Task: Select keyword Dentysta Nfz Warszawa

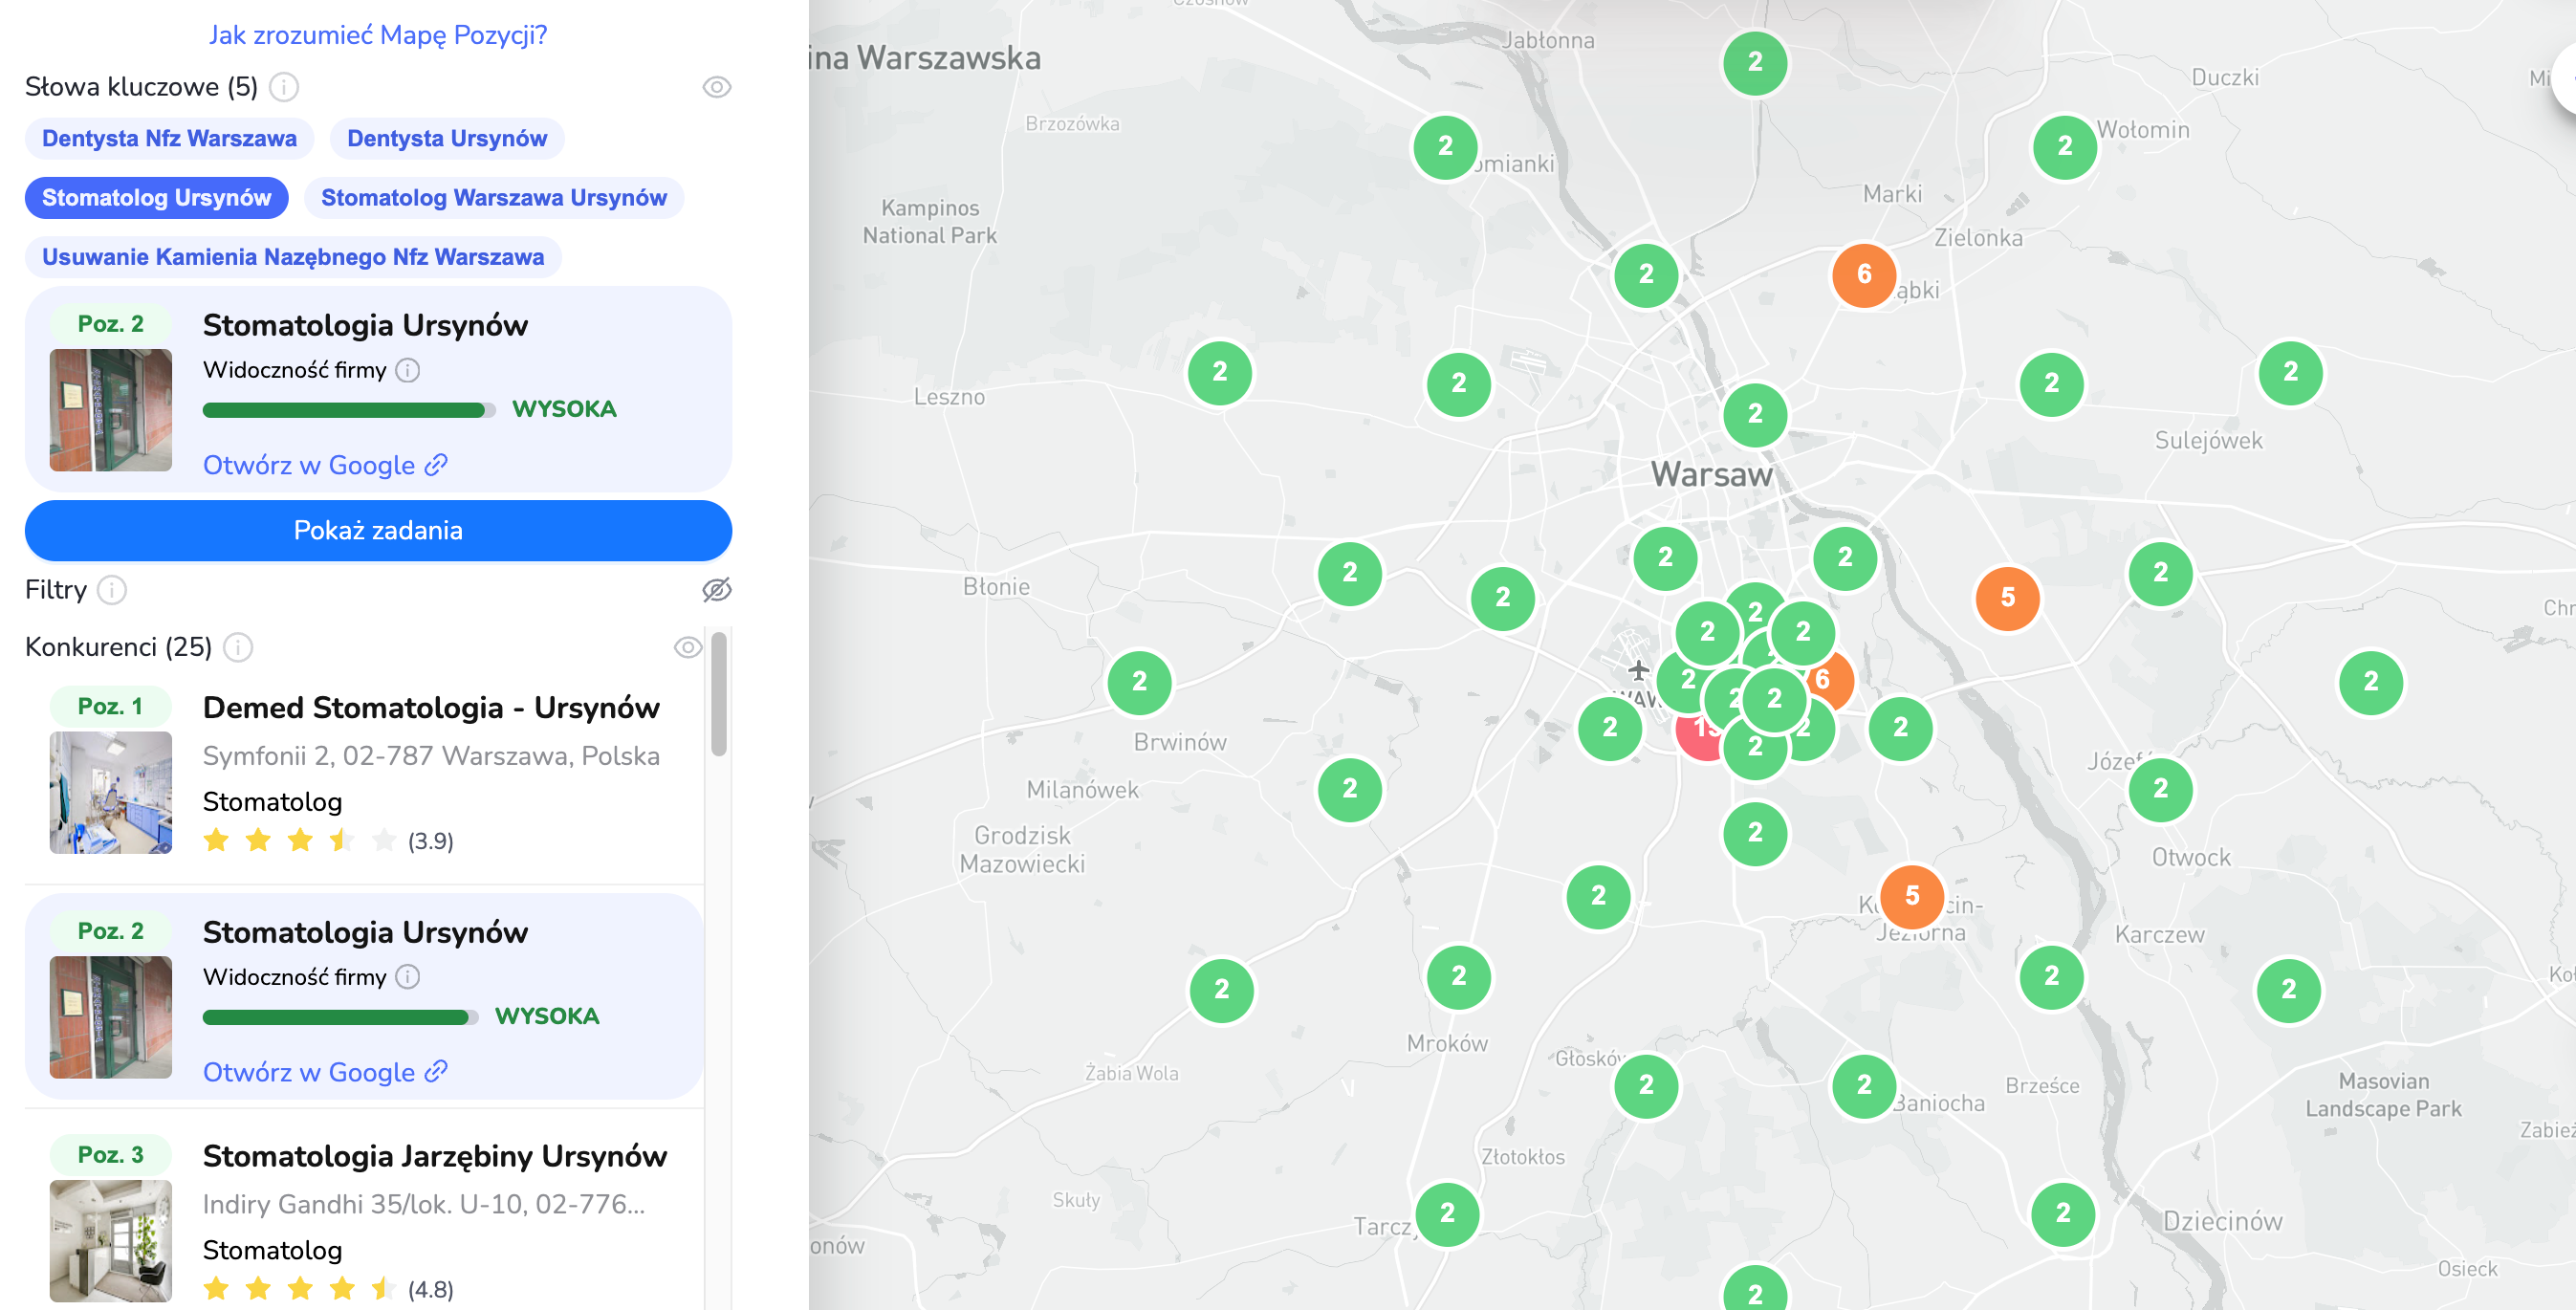Action: tap(169, 138)
